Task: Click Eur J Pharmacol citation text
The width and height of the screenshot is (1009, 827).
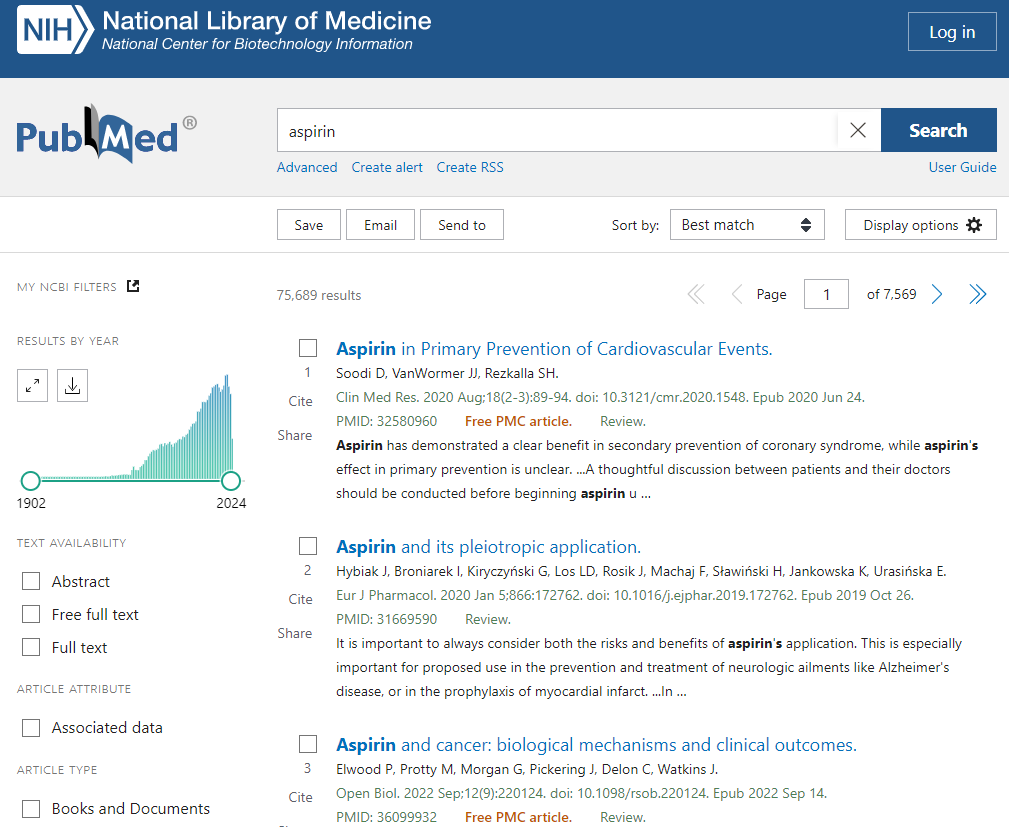Action: (x=624, y=595)
